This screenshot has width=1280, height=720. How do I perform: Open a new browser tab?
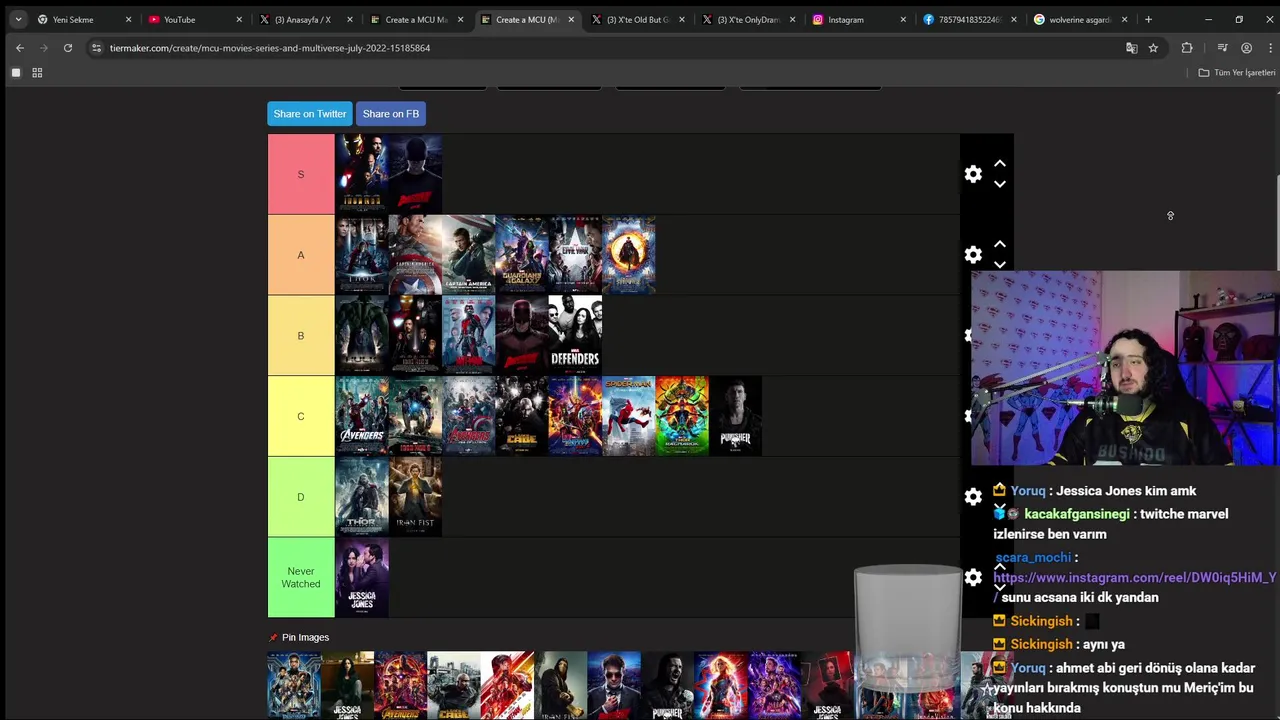point(1148,19)
